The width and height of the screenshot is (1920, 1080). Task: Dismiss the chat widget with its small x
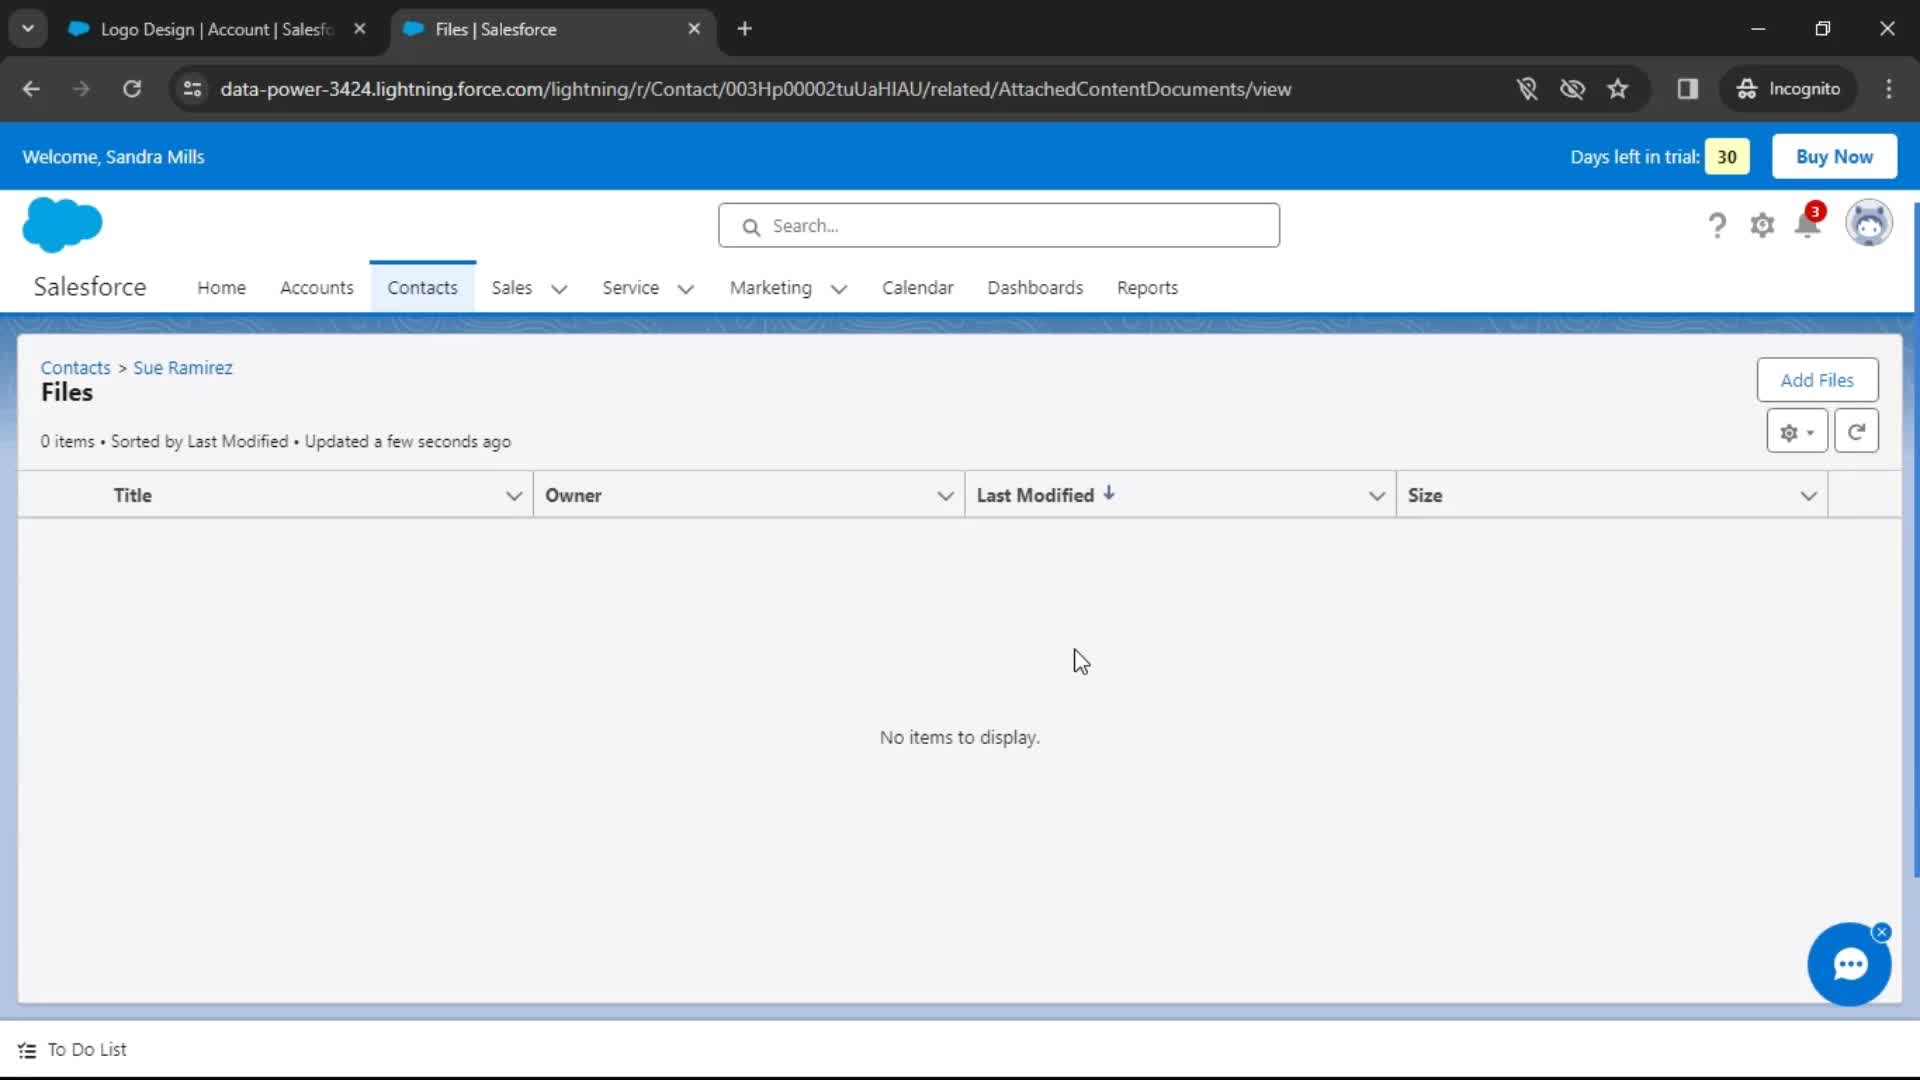tap(1882, 932)
